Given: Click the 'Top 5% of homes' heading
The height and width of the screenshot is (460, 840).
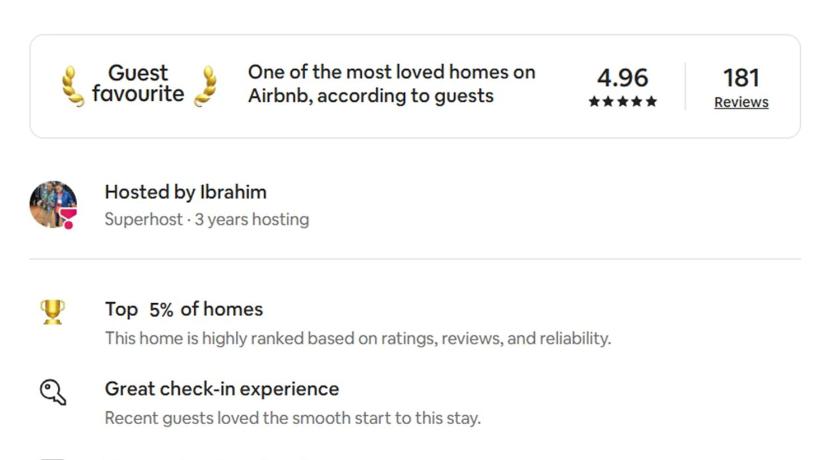Looking at the screenshot, I should pyautogui.click(x=184, y=309).
